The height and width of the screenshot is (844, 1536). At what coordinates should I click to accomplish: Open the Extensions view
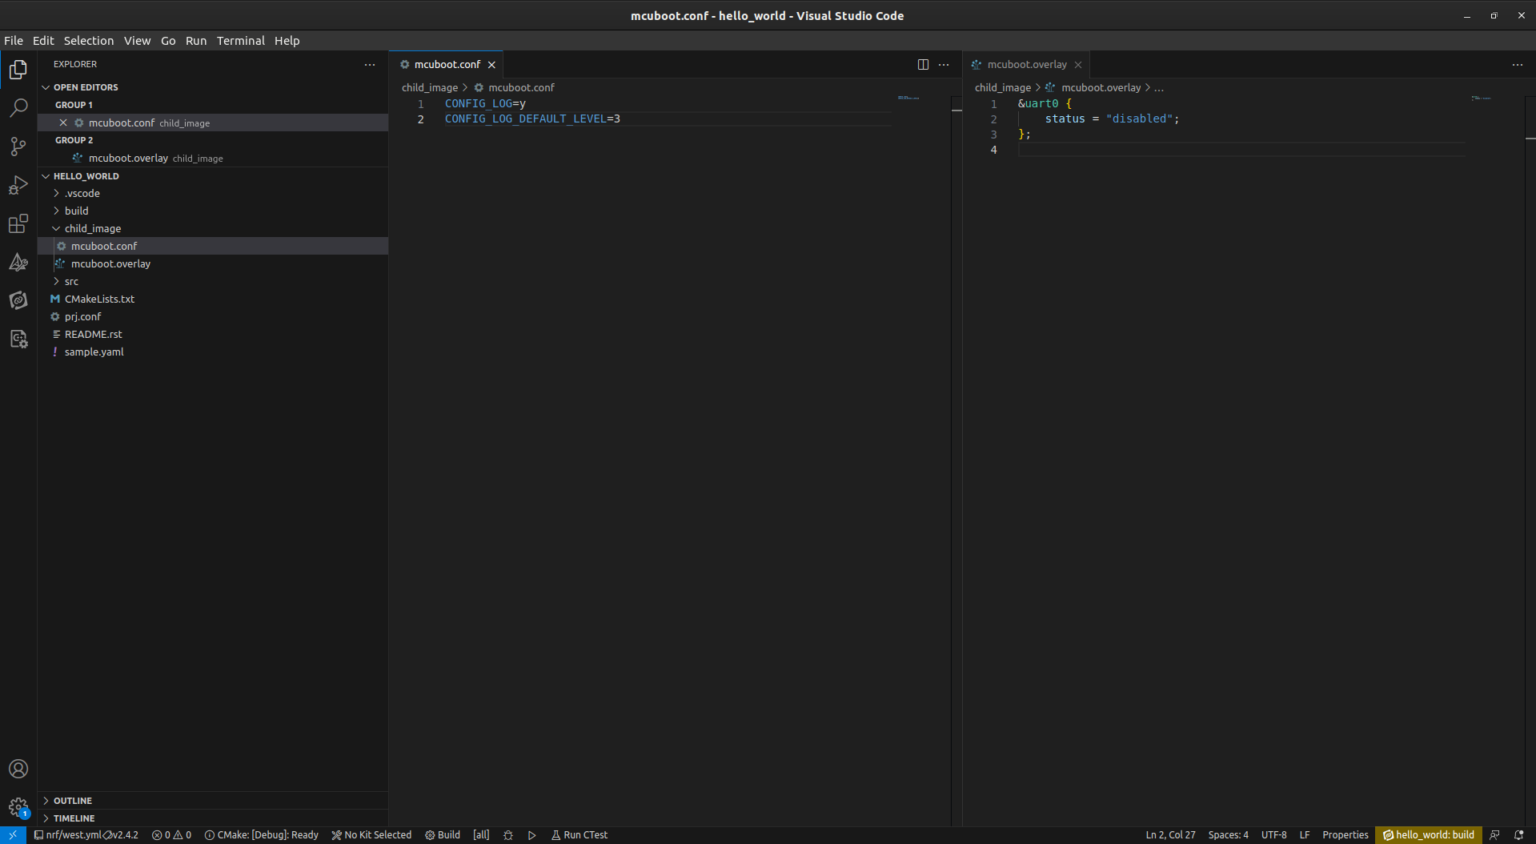click(18, 223)
